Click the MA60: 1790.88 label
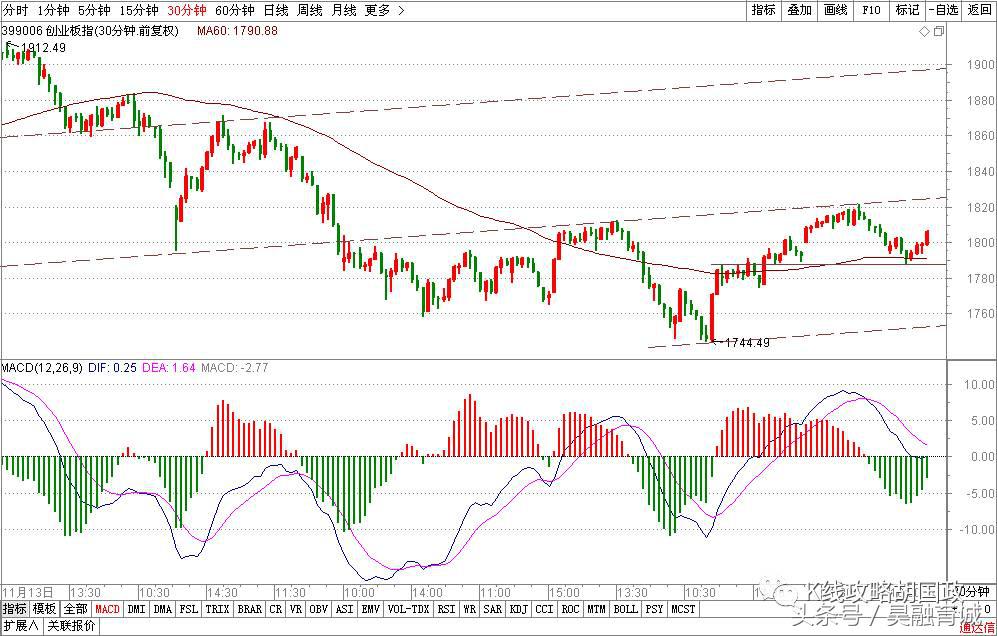 [x=237, y=31]
